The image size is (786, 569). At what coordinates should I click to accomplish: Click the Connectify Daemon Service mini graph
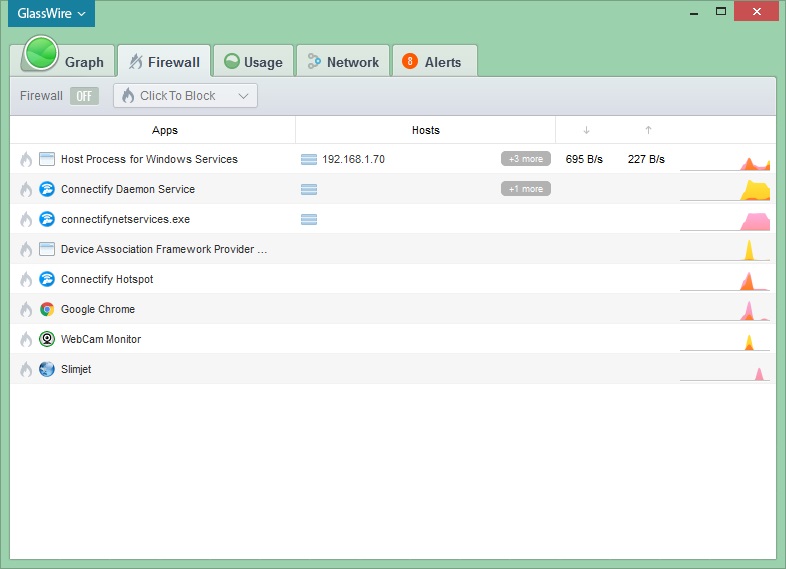725,191
